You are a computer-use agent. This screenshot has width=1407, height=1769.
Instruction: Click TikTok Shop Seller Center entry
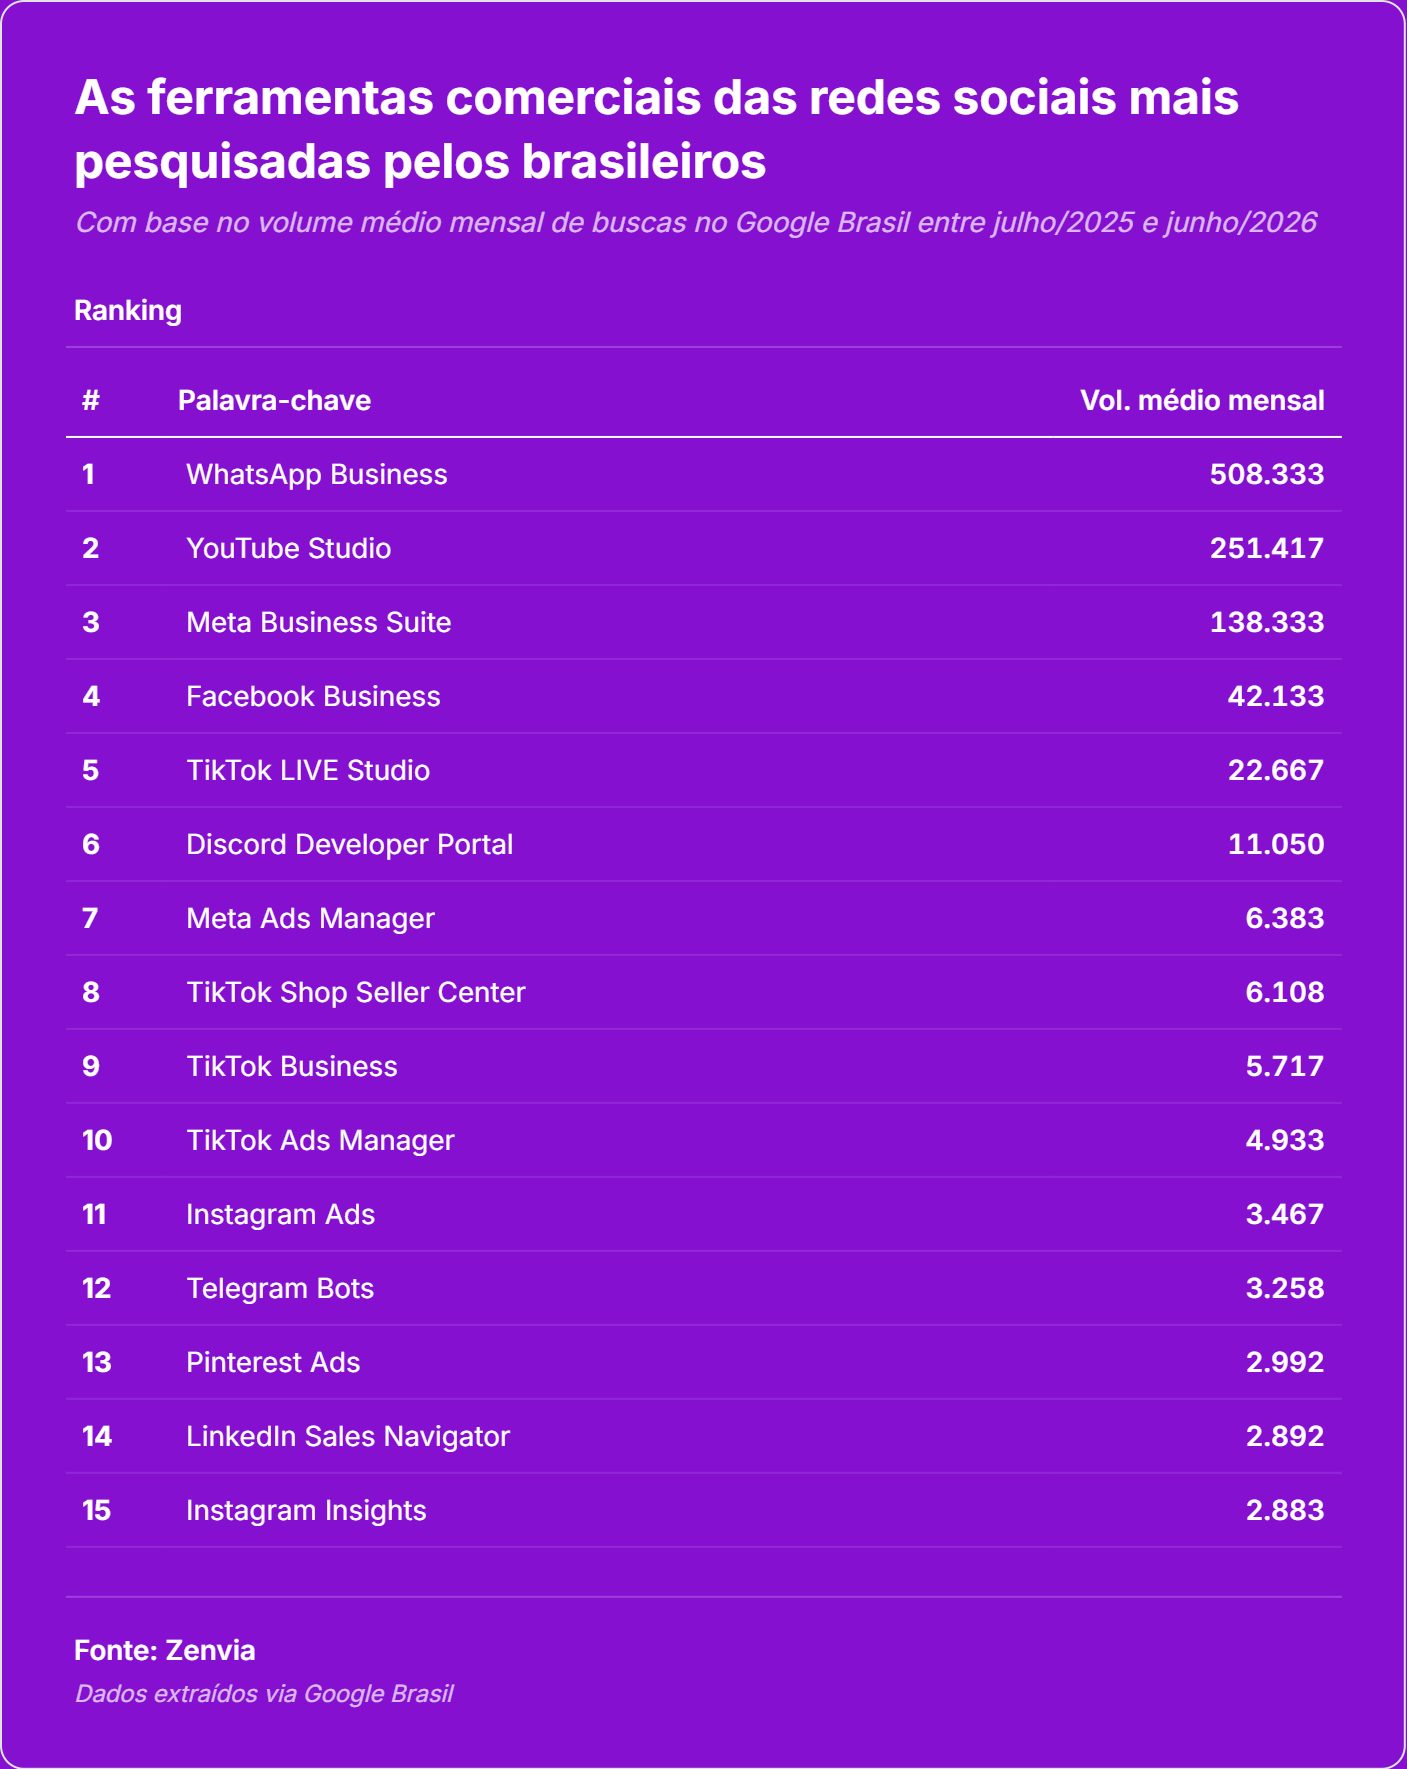(x=356, y=993)
